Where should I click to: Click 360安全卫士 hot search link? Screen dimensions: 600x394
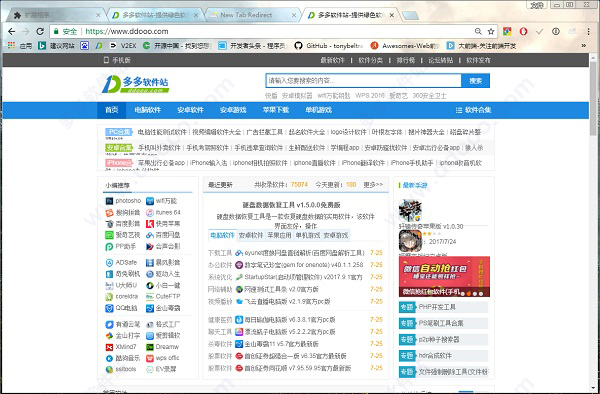430,95
